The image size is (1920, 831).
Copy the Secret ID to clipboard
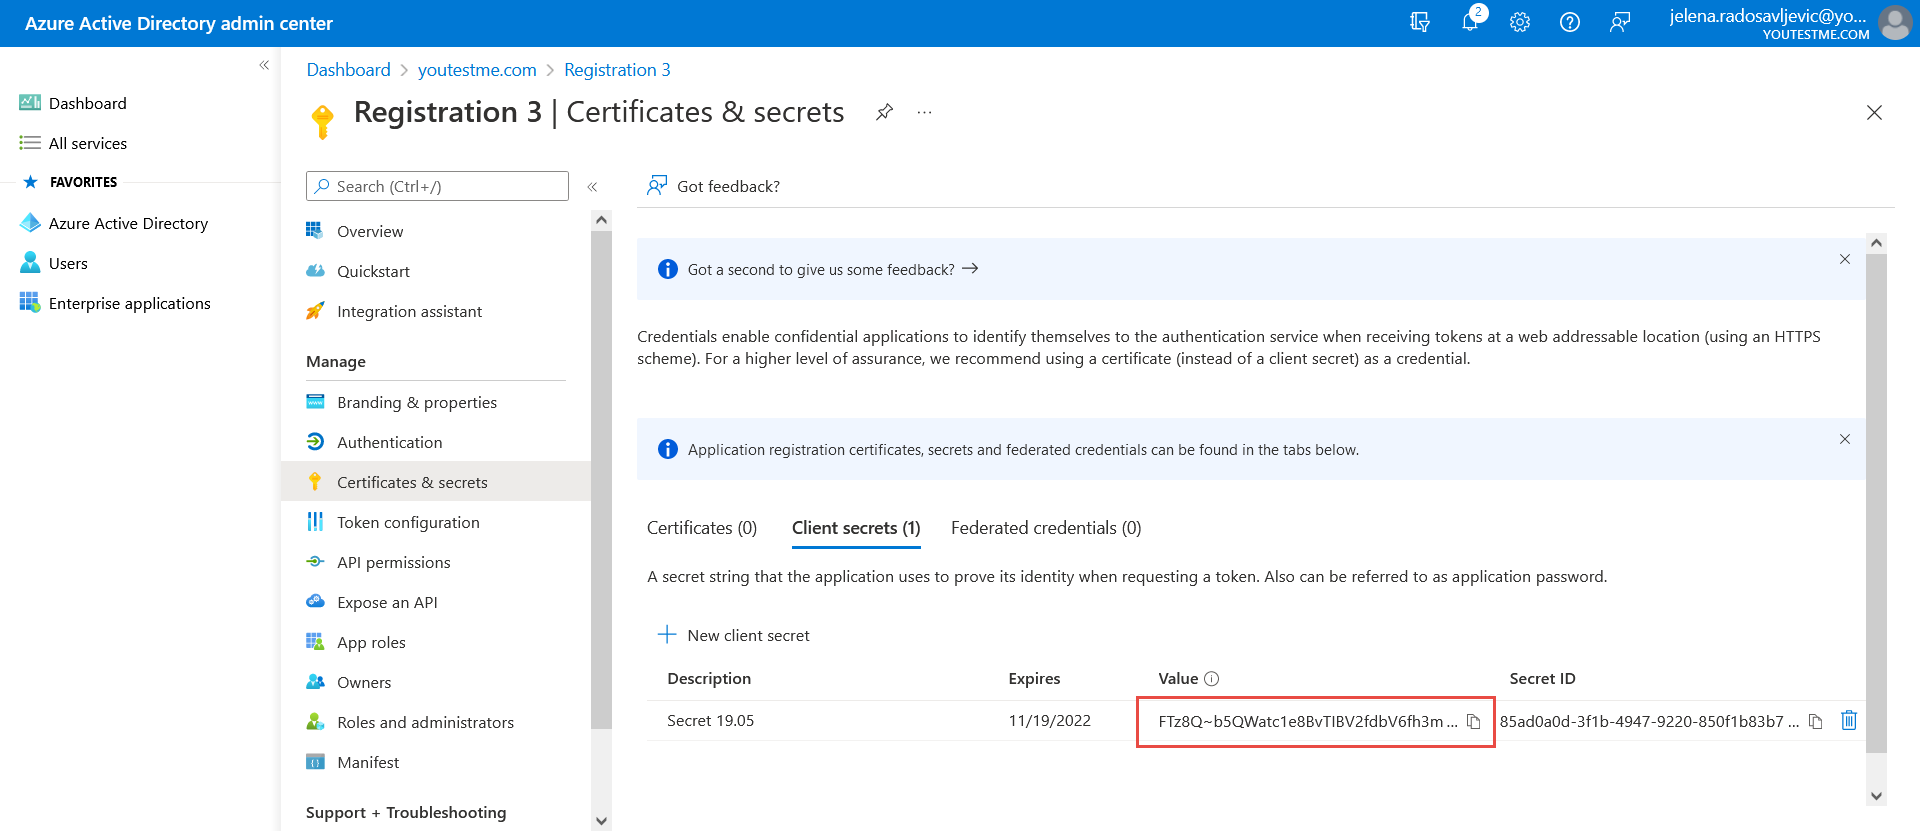pos(1815,721)
